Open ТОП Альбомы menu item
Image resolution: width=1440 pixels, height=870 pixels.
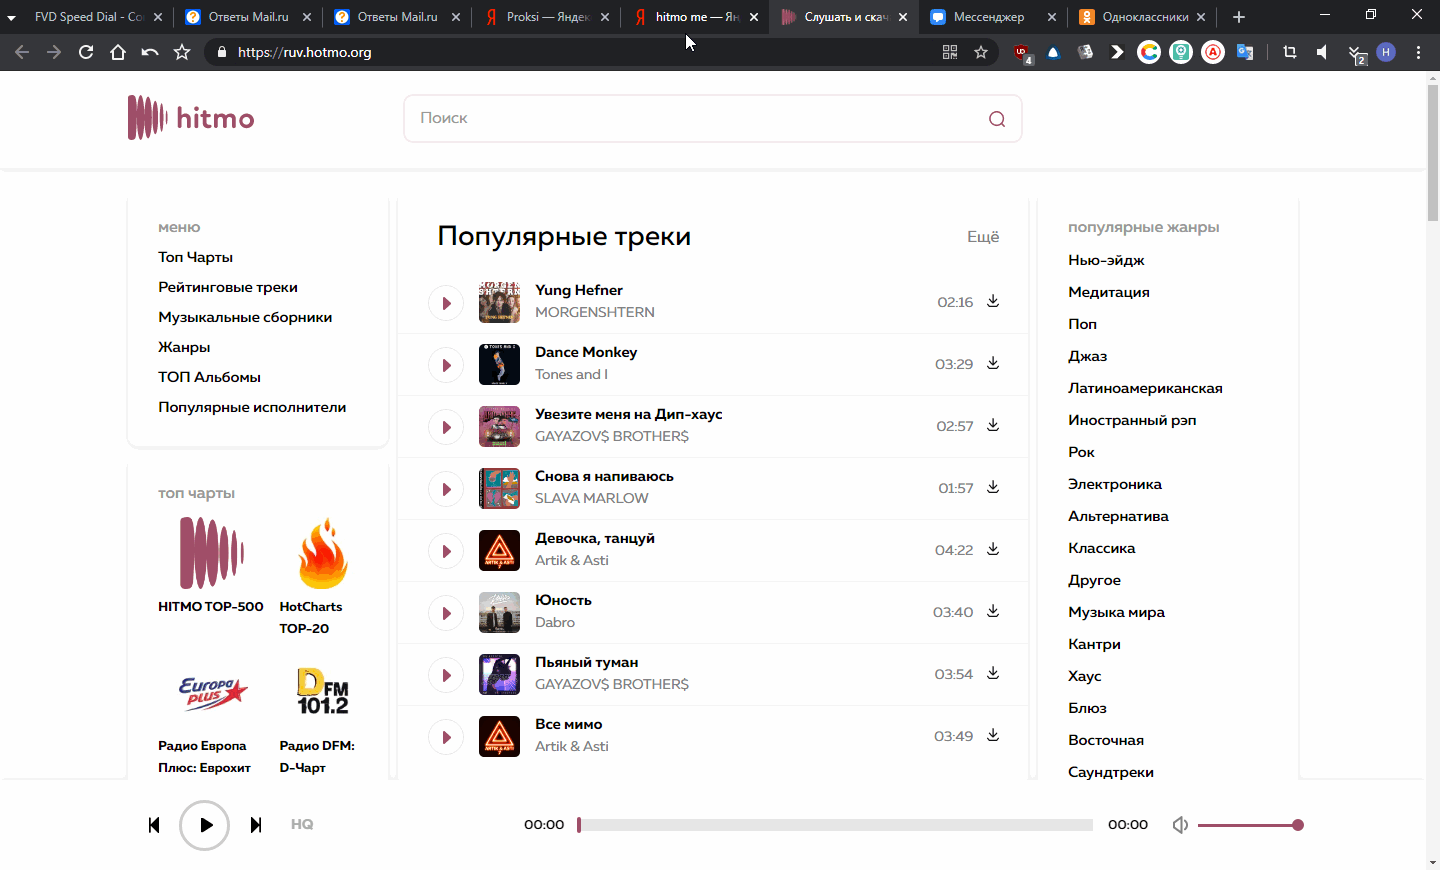pos(209,377)
